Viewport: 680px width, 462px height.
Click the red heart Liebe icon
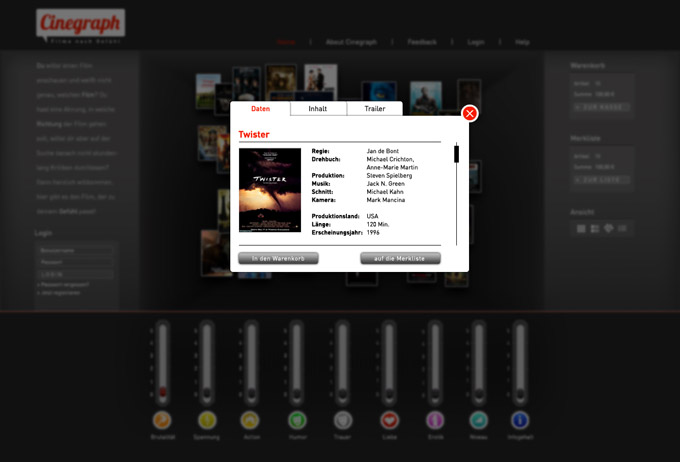[389, 420]
